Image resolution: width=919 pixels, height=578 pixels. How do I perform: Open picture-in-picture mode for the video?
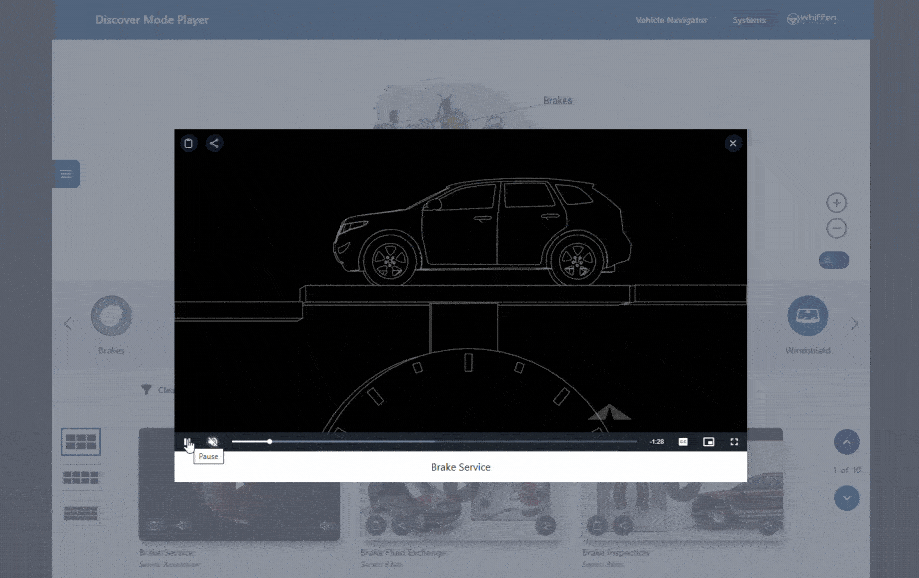coord(708,440)
